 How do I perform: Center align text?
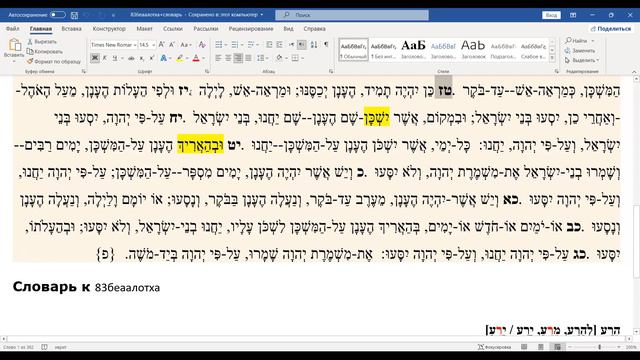[x=228, y=58]
